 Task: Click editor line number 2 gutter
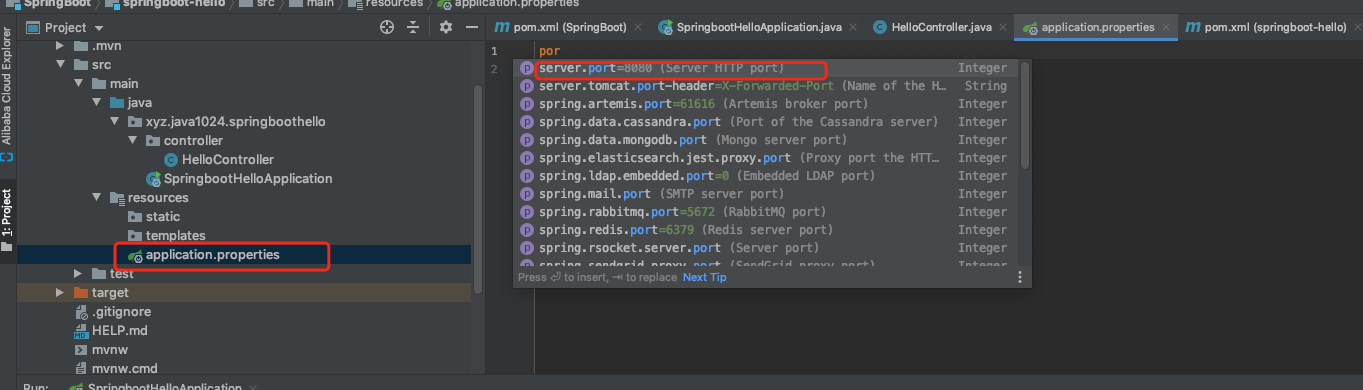[494, 68]
